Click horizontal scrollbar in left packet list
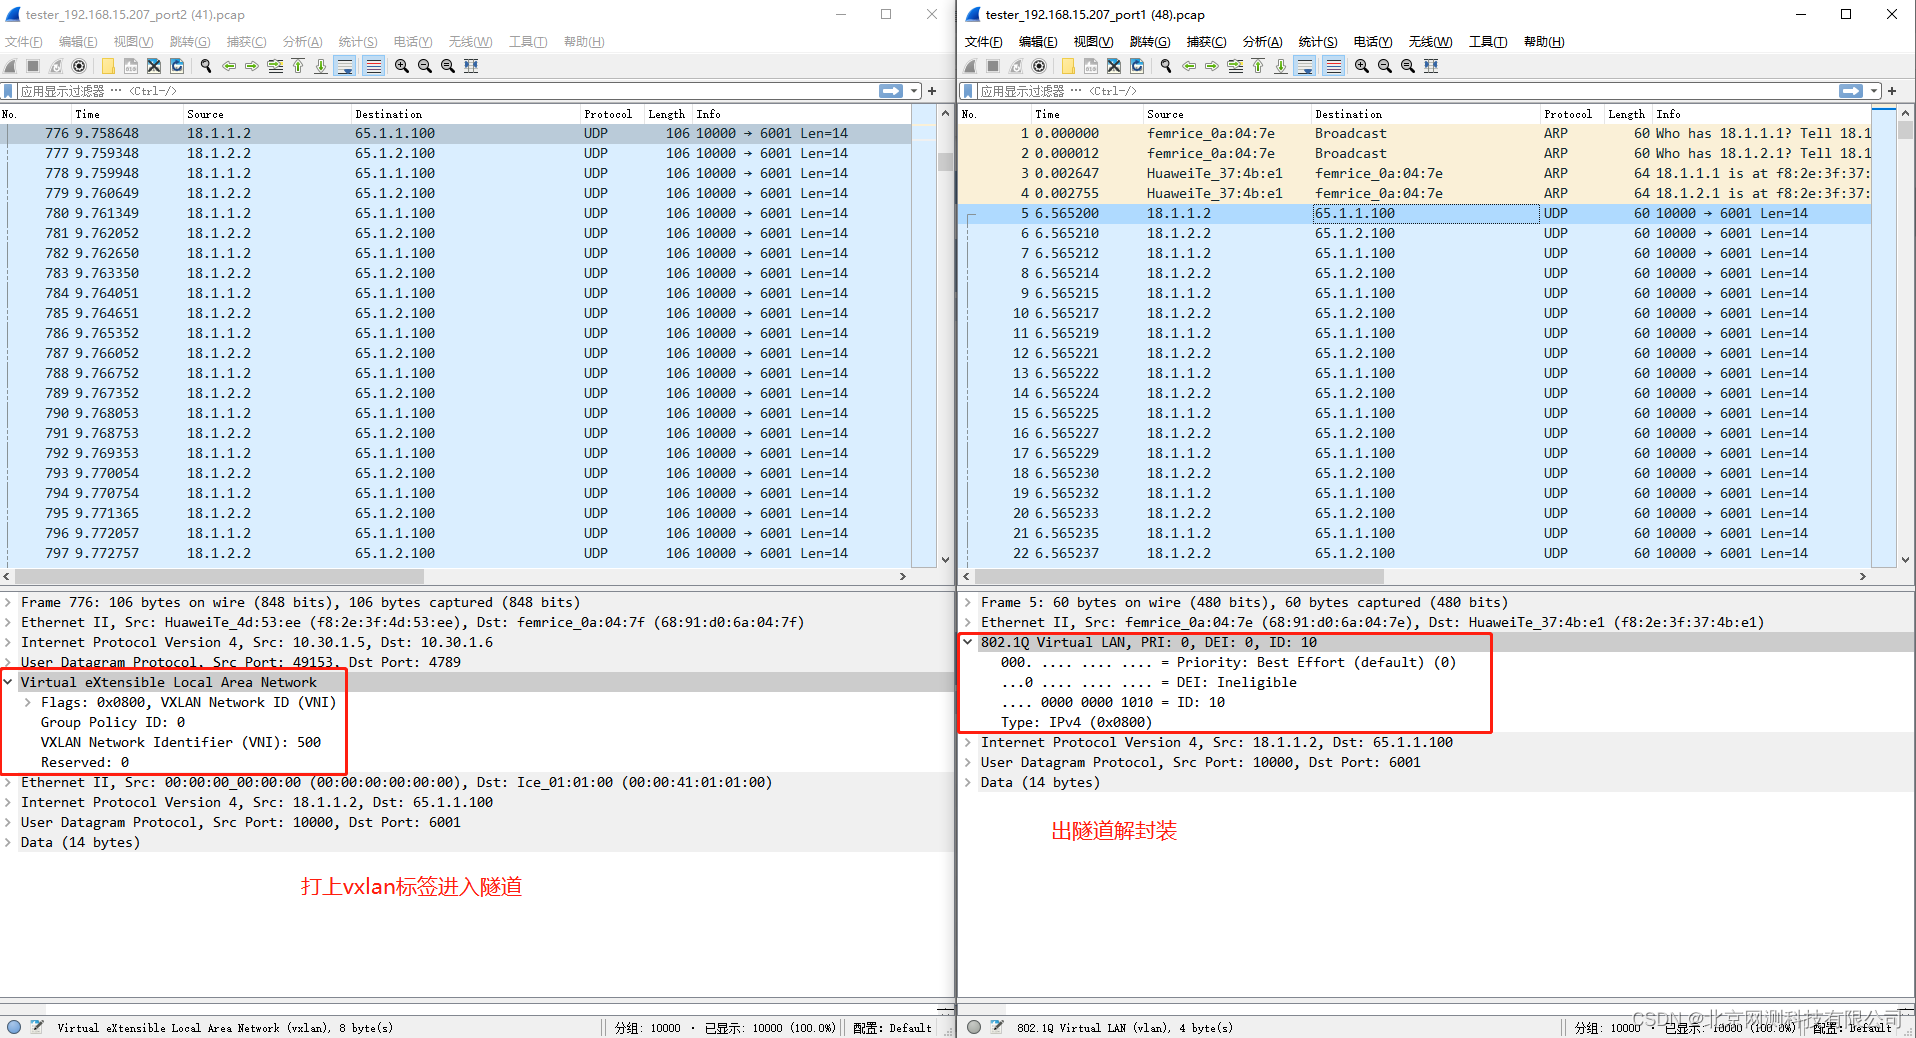Viewport: 1916px width, 1038px height. click(x=220, y=576)
